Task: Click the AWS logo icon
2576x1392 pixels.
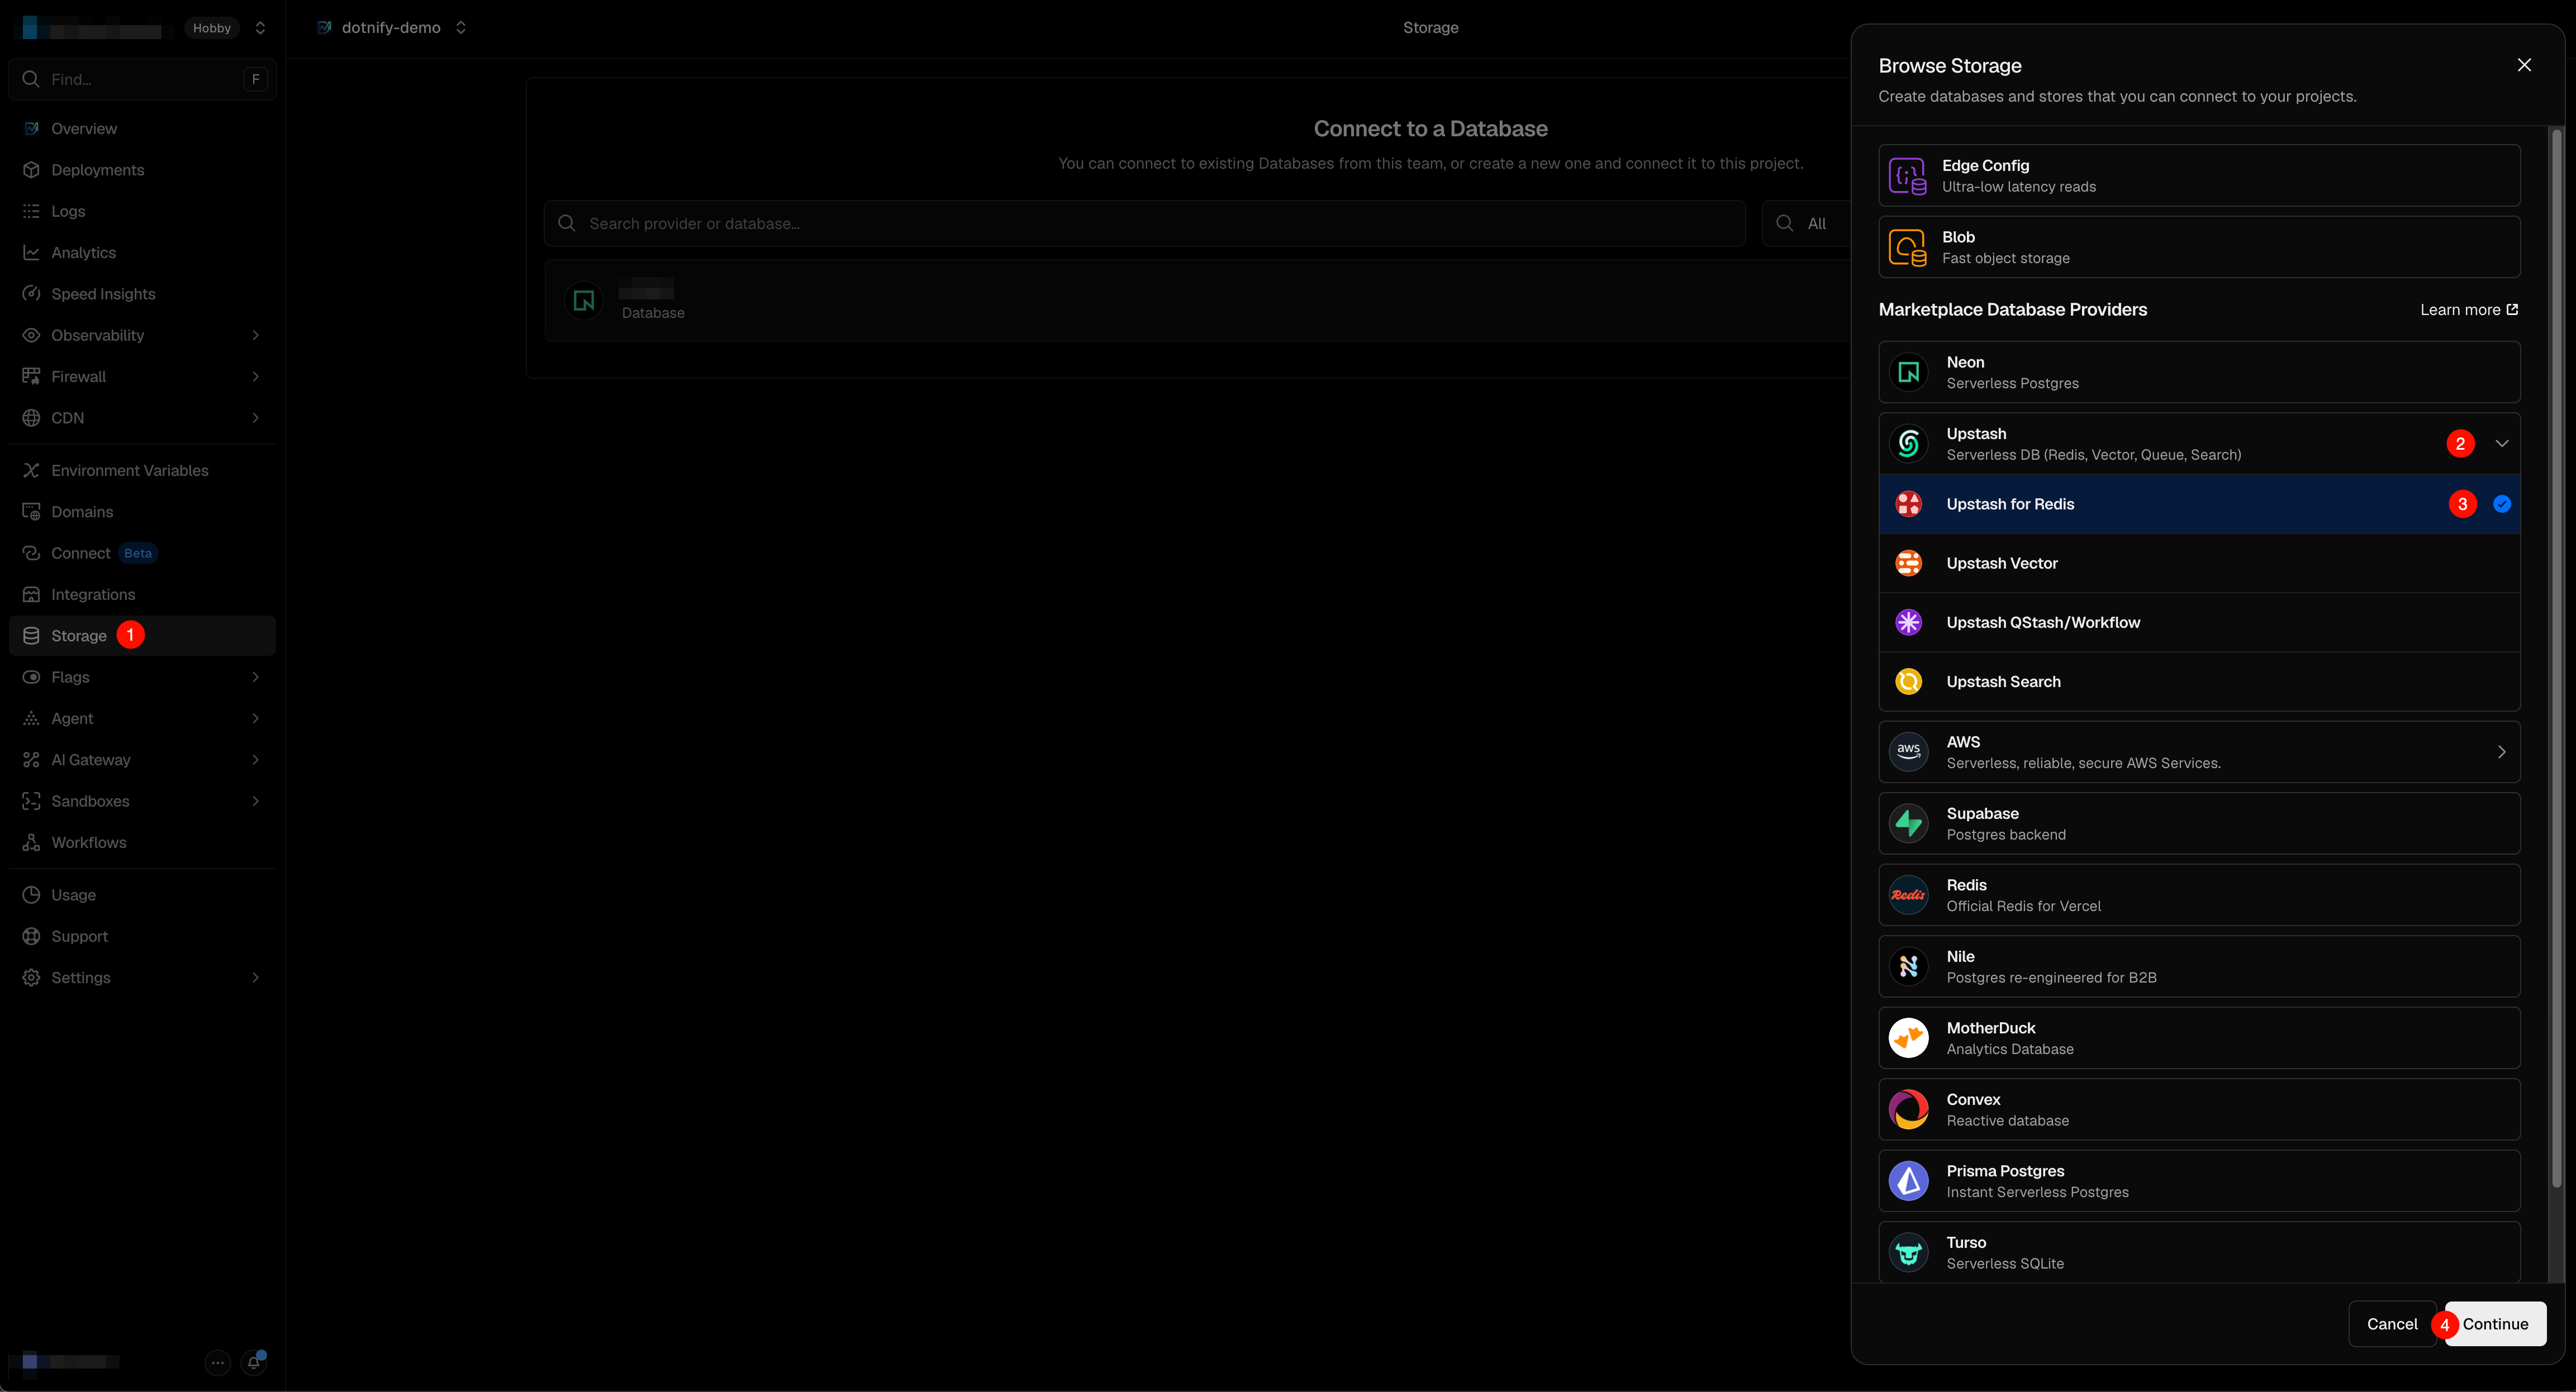Action: [1908, 752]
